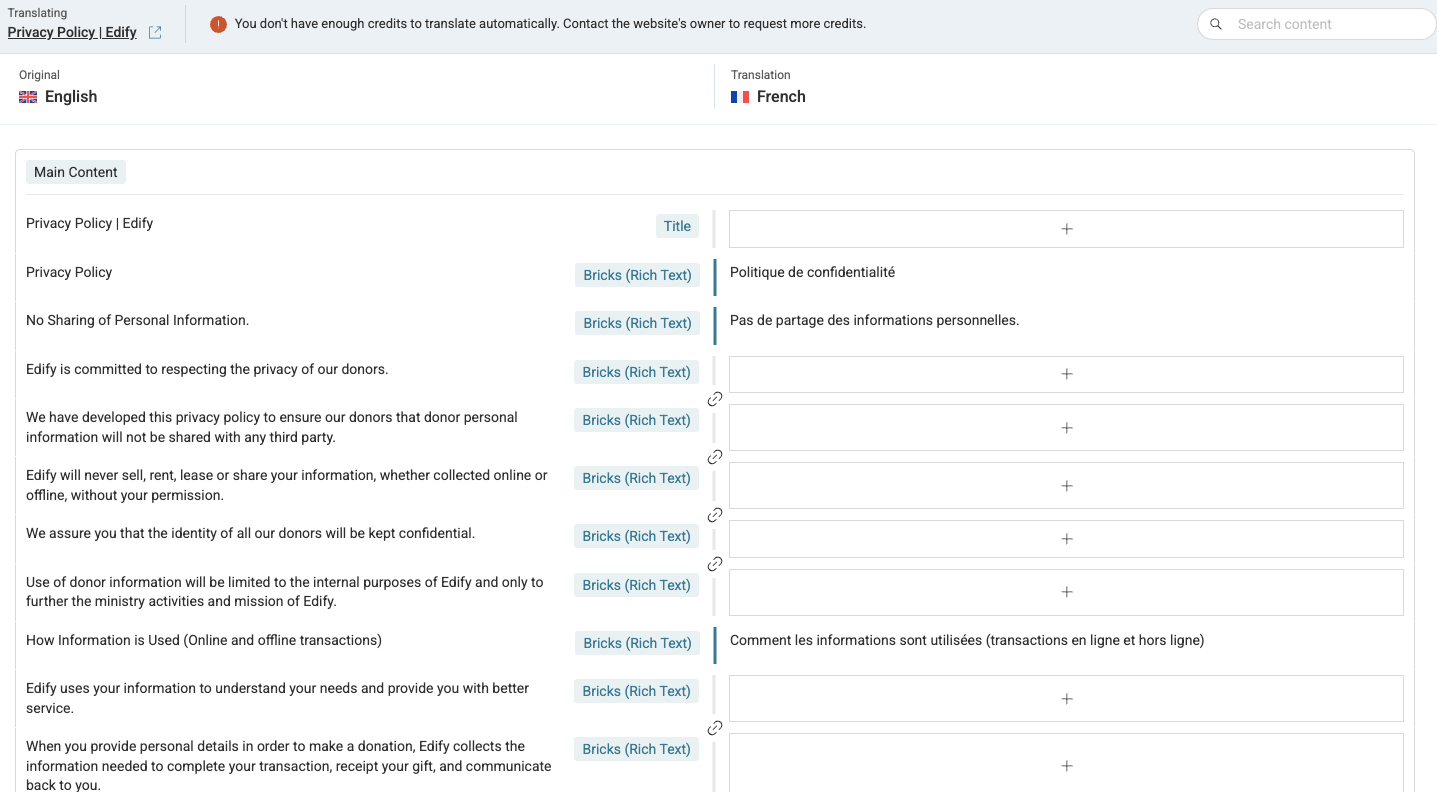Click the UK flag icon next to English
This screenshot has width=1437, height=792.
(28, 97)
